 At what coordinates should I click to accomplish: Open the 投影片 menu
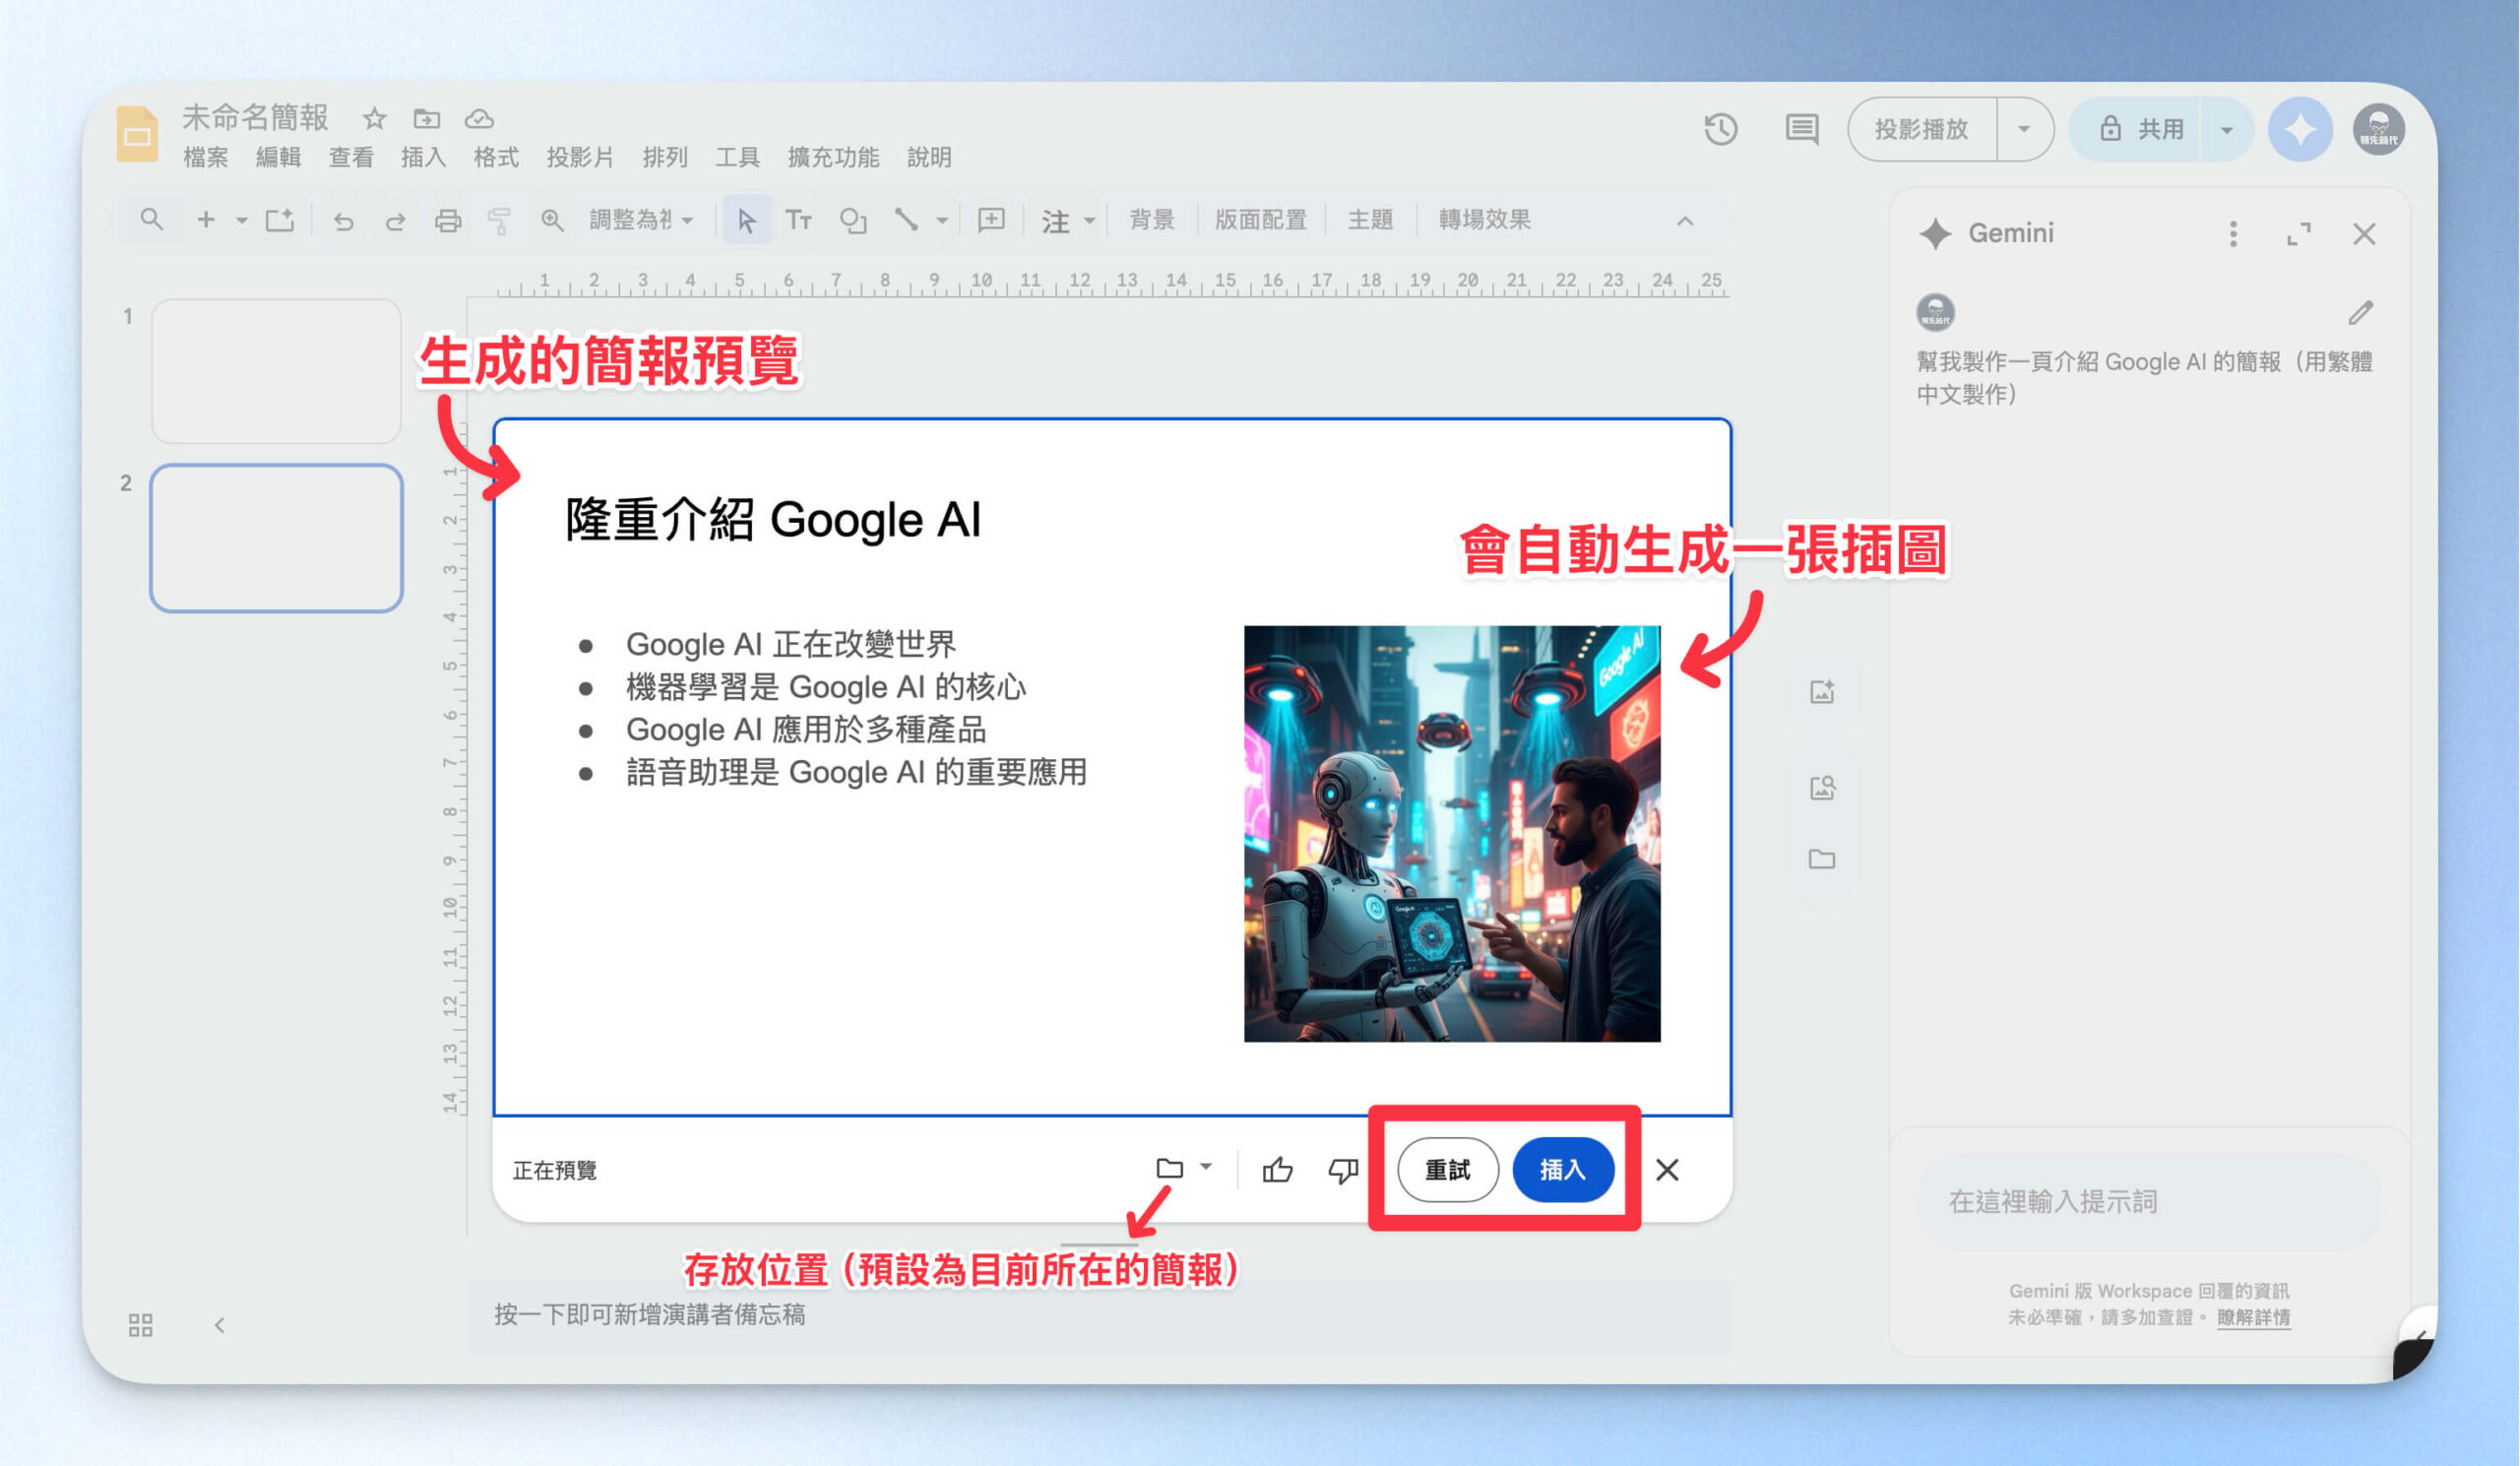[x=580, y=157]
